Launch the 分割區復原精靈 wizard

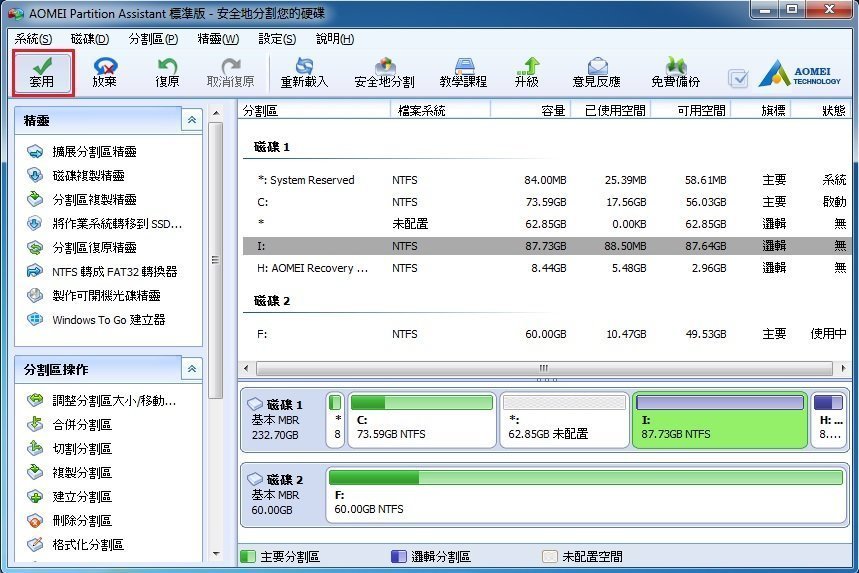81,248
